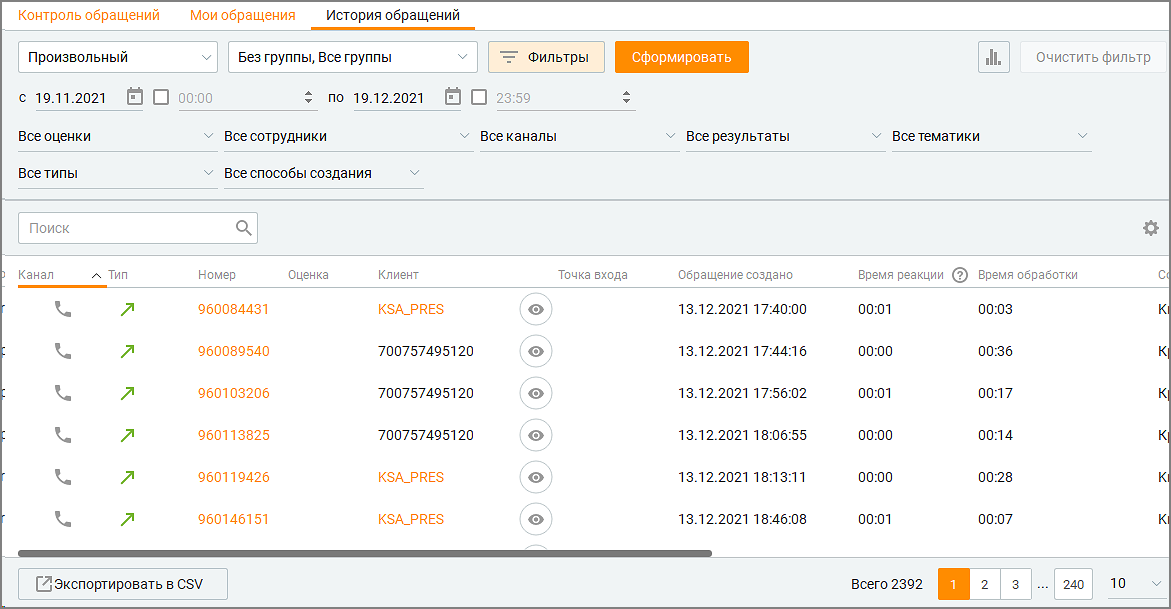Image resolution: width=1171 pixels, height=609 pixels.
Task: Open the Произвольный period dropdown
Action: pyautogui.click(x=118, y=57)
